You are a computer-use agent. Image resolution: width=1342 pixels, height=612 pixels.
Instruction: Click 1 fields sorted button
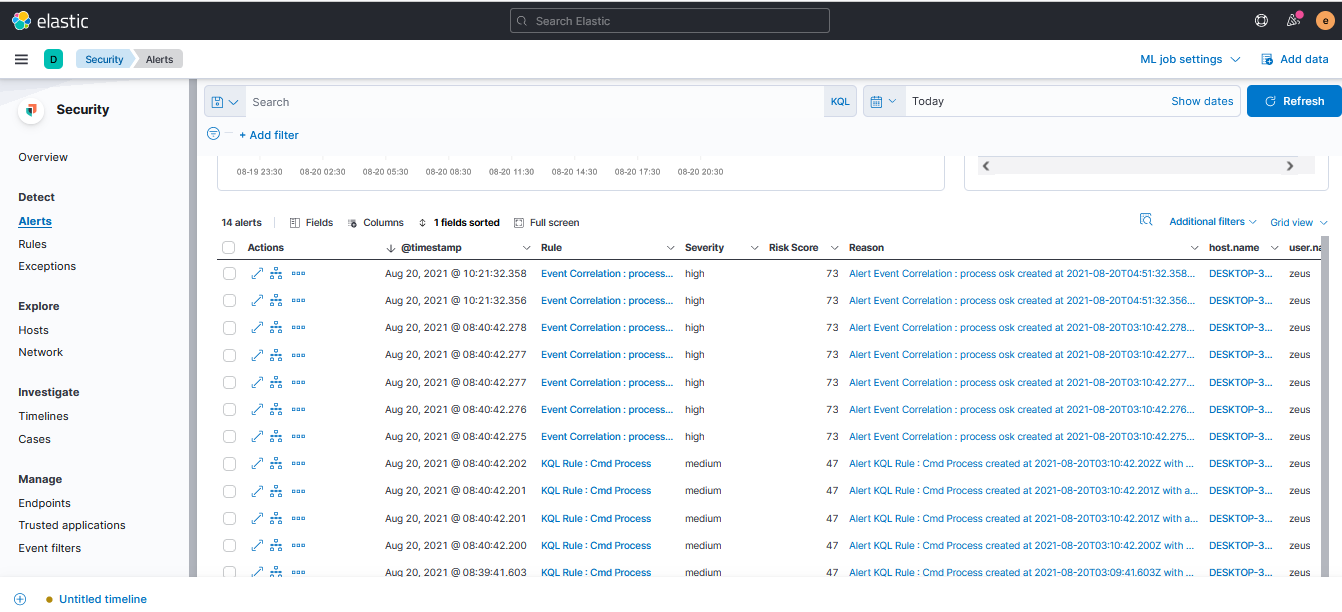pos(459,222)
